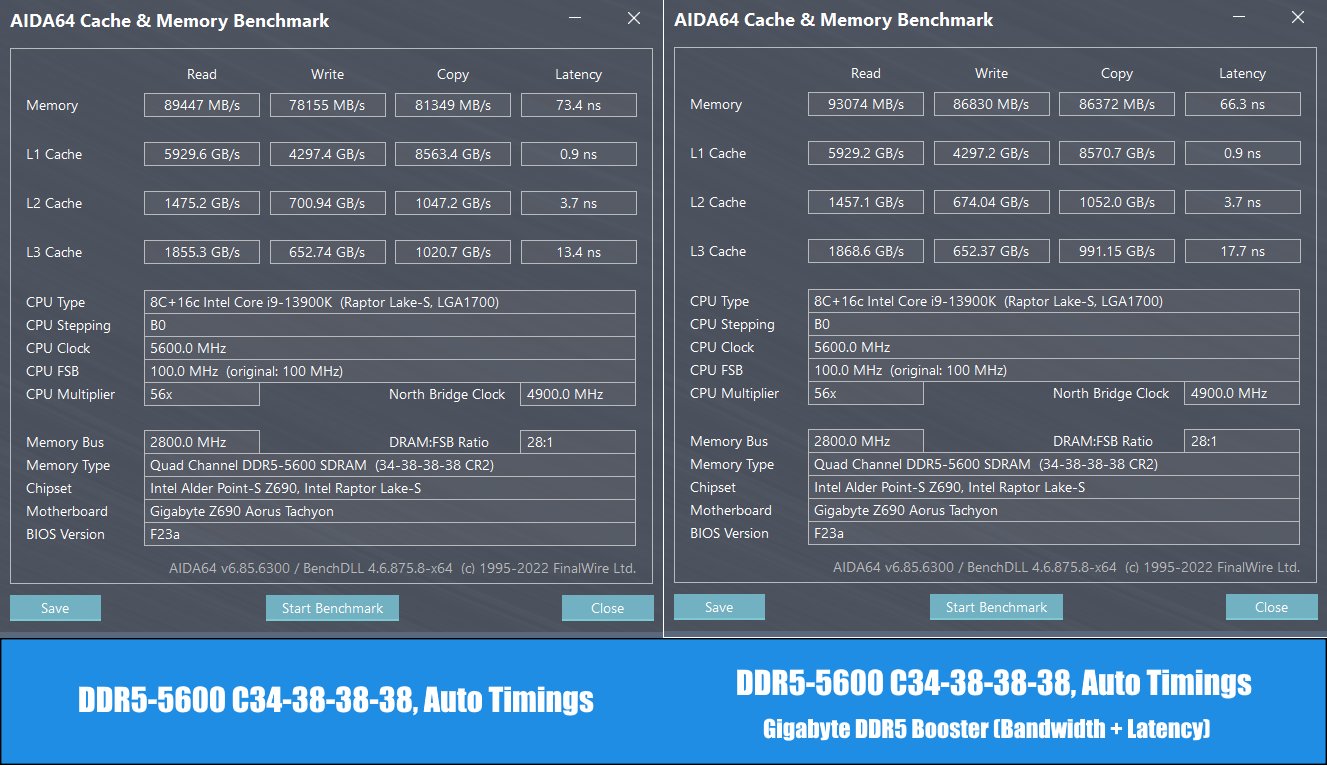Select the 700.94 GB/s L2 cache write value

tap(327, 203)
